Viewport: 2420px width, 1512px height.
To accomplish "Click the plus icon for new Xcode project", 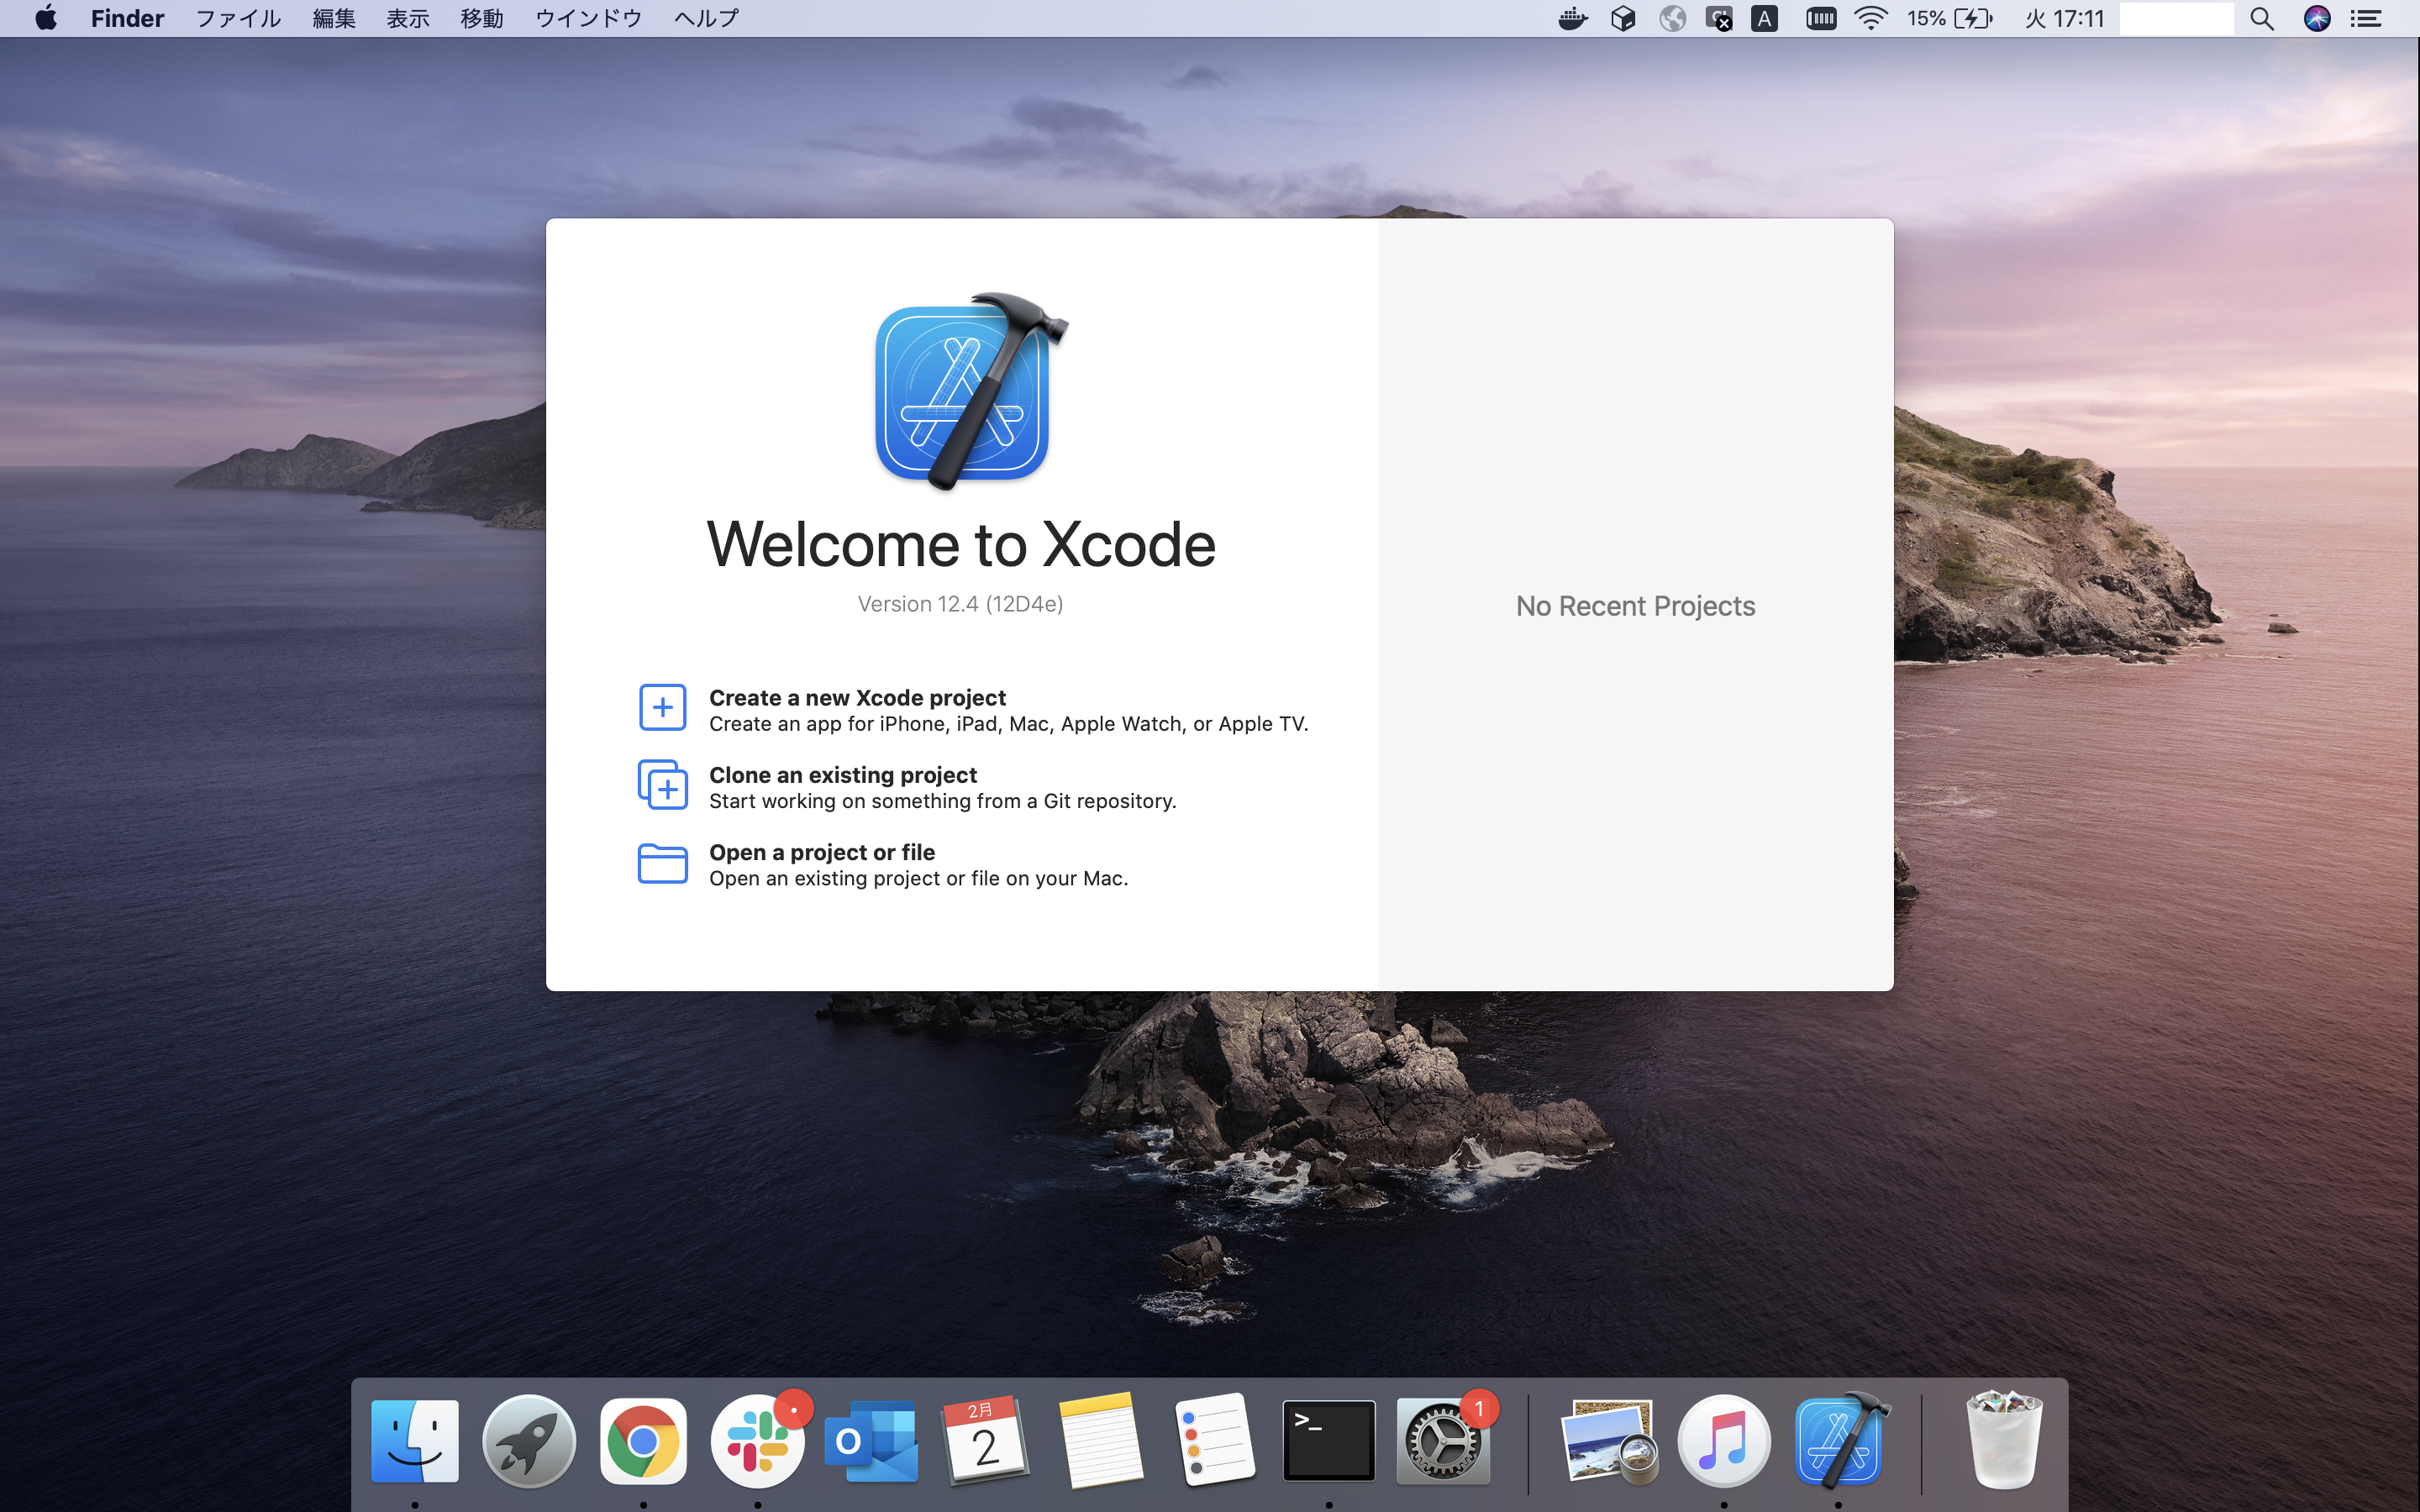I will click(x=662, y=708).
